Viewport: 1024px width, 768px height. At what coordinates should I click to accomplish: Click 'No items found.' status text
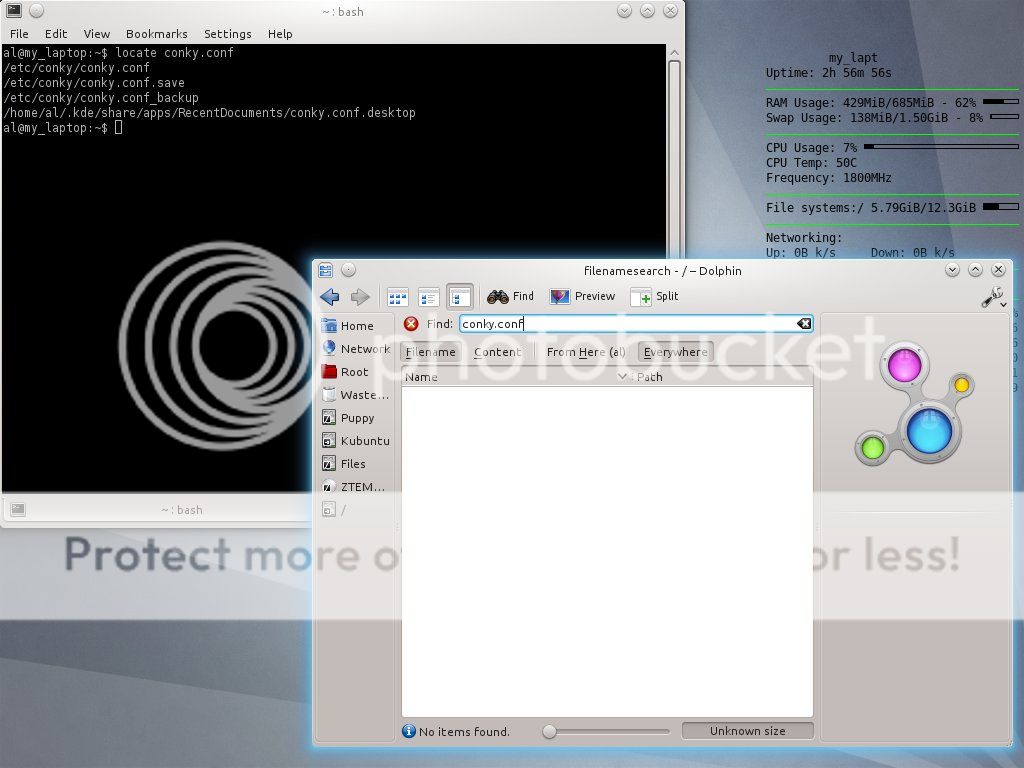click(x=464, y=731)
